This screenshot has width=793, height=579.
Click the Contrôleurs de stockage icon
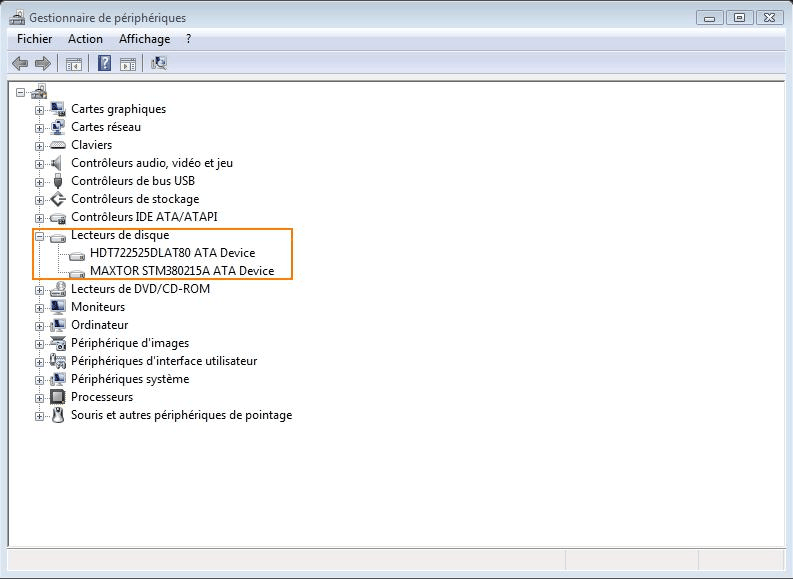pyautogui.click(x=58, y=199)
